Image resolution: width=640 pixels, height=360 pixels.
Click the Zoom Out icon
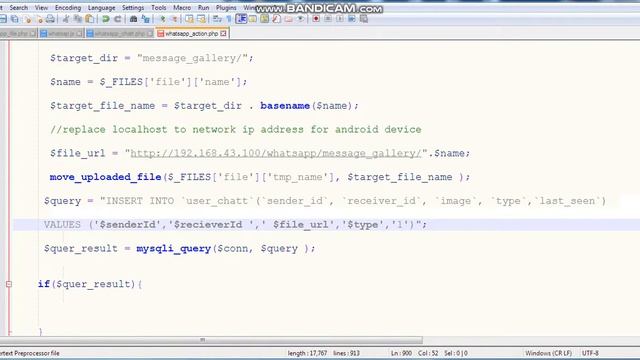(175, 19)
